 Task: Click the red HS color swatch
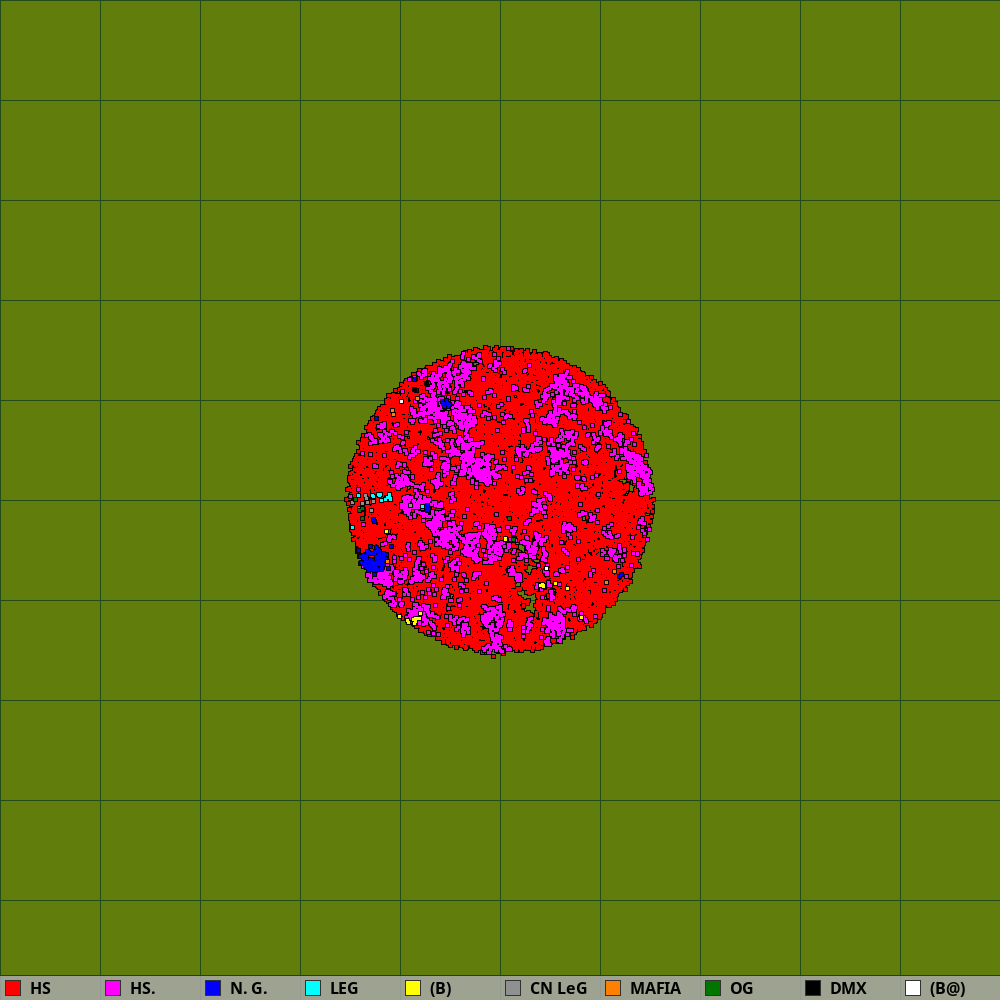13,988
